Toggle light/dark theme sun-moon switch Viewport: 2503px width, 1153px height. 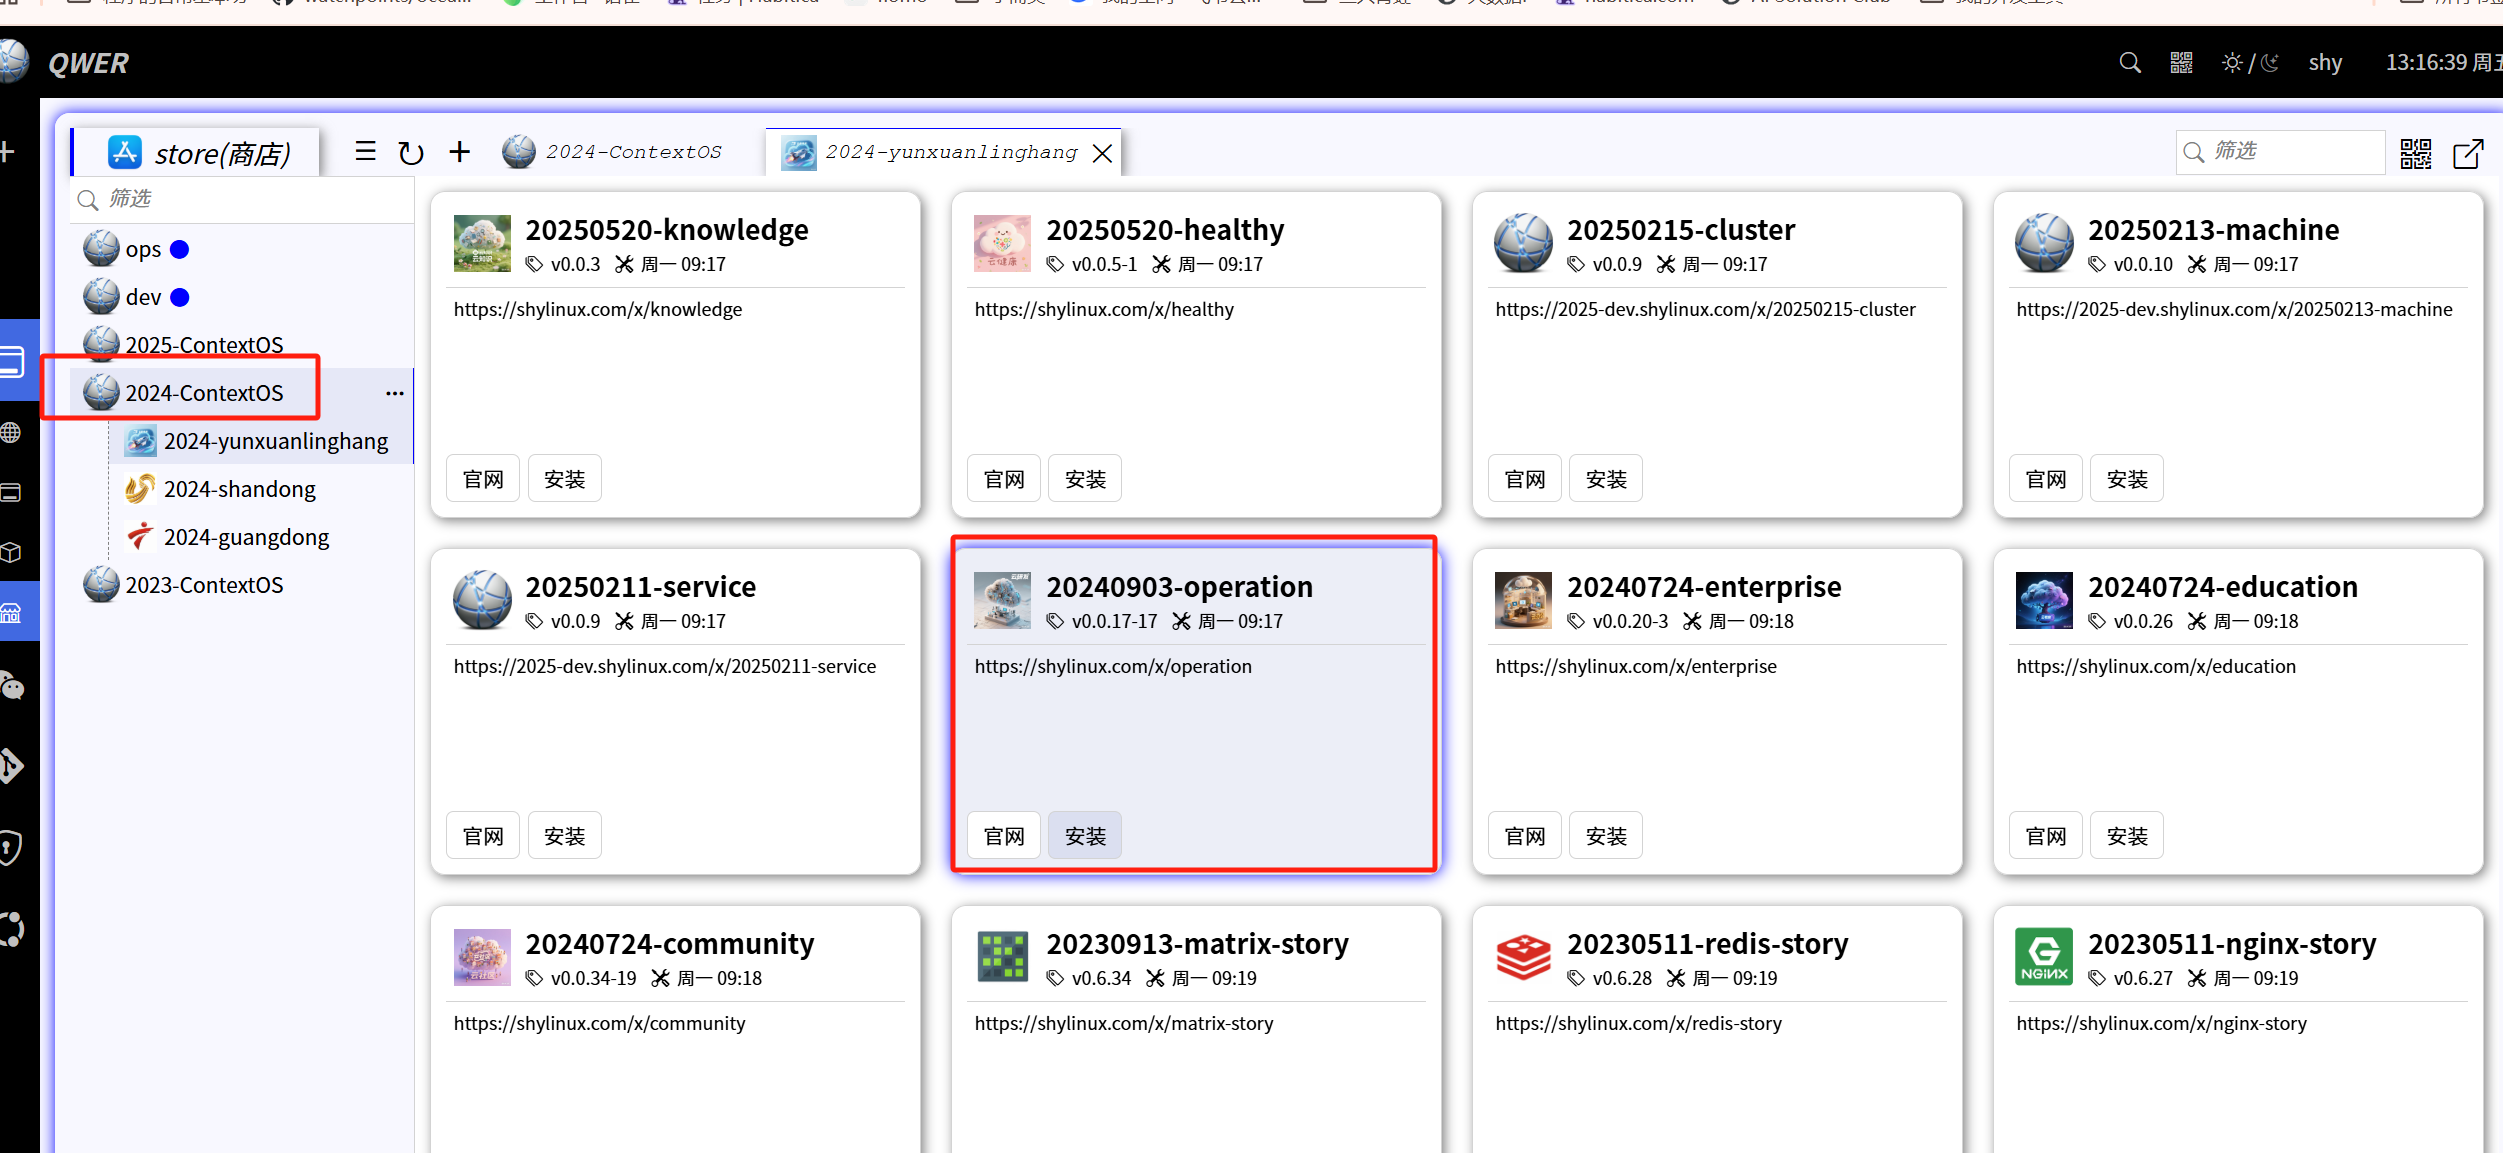[x=2249, y=63]
